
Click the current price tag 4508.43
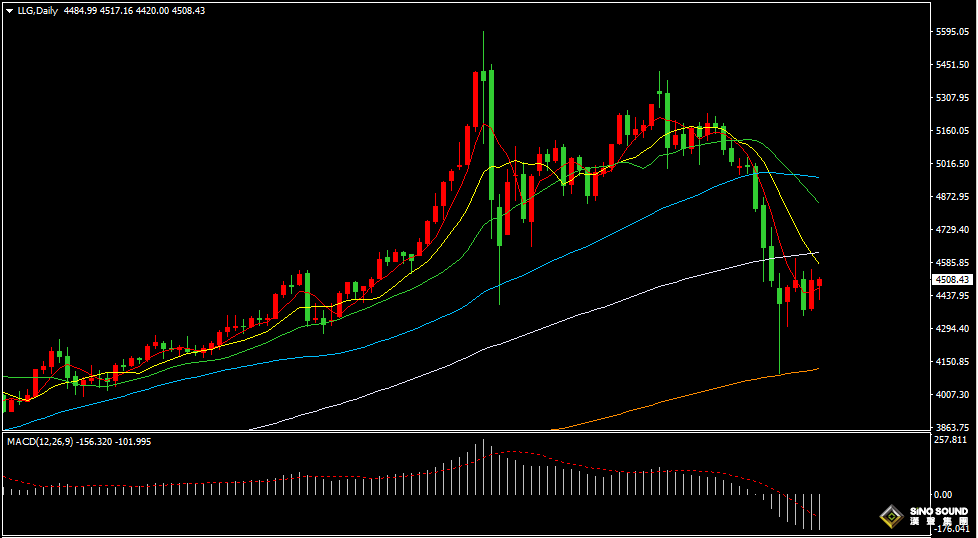pos(945,280)
